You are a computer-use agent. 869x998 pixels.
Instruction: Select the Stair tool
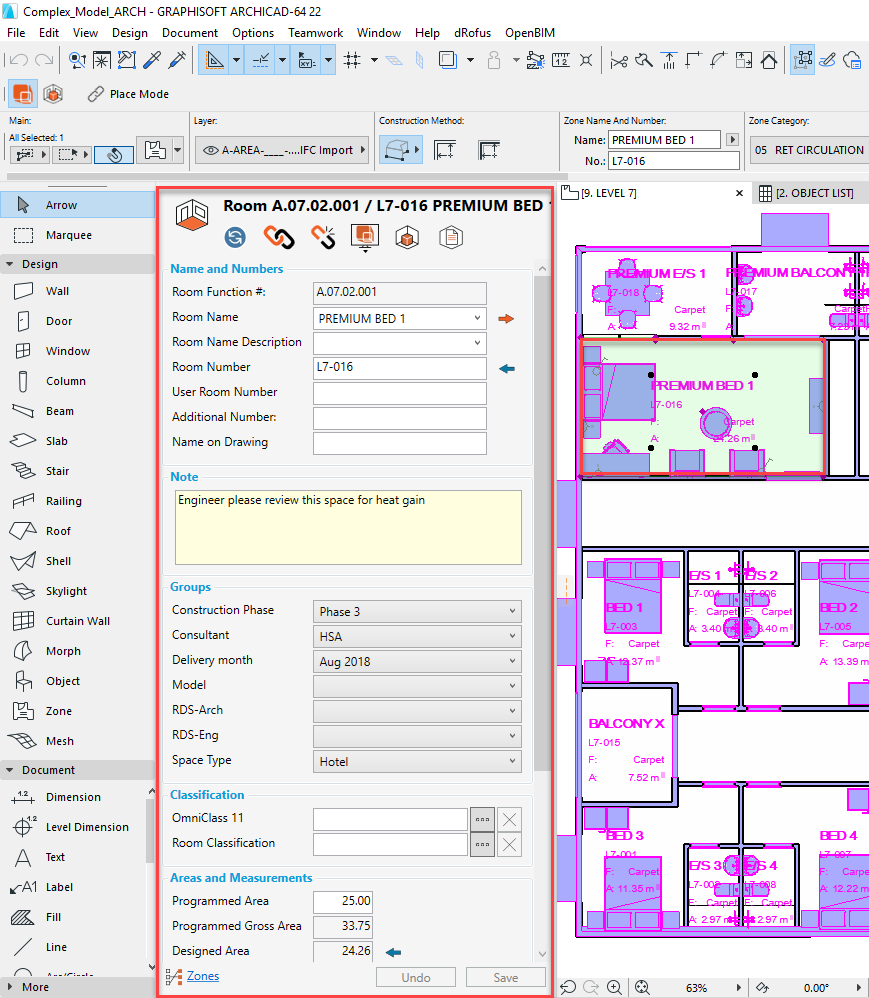[57, 471]
